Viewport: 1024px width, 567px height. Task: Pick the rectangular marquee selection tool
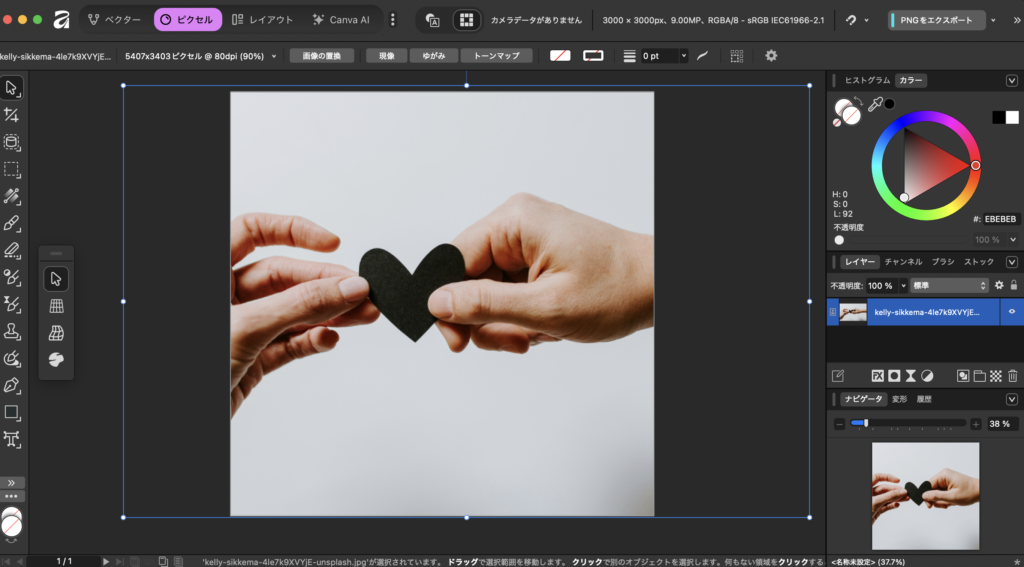pyautogui.click(x=12, y=169)
